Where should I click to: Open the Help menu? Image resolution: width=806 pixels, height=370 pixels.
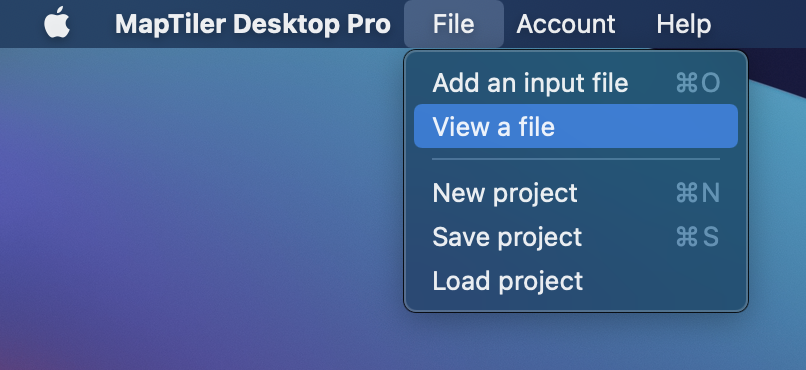[x=684, y=24]
